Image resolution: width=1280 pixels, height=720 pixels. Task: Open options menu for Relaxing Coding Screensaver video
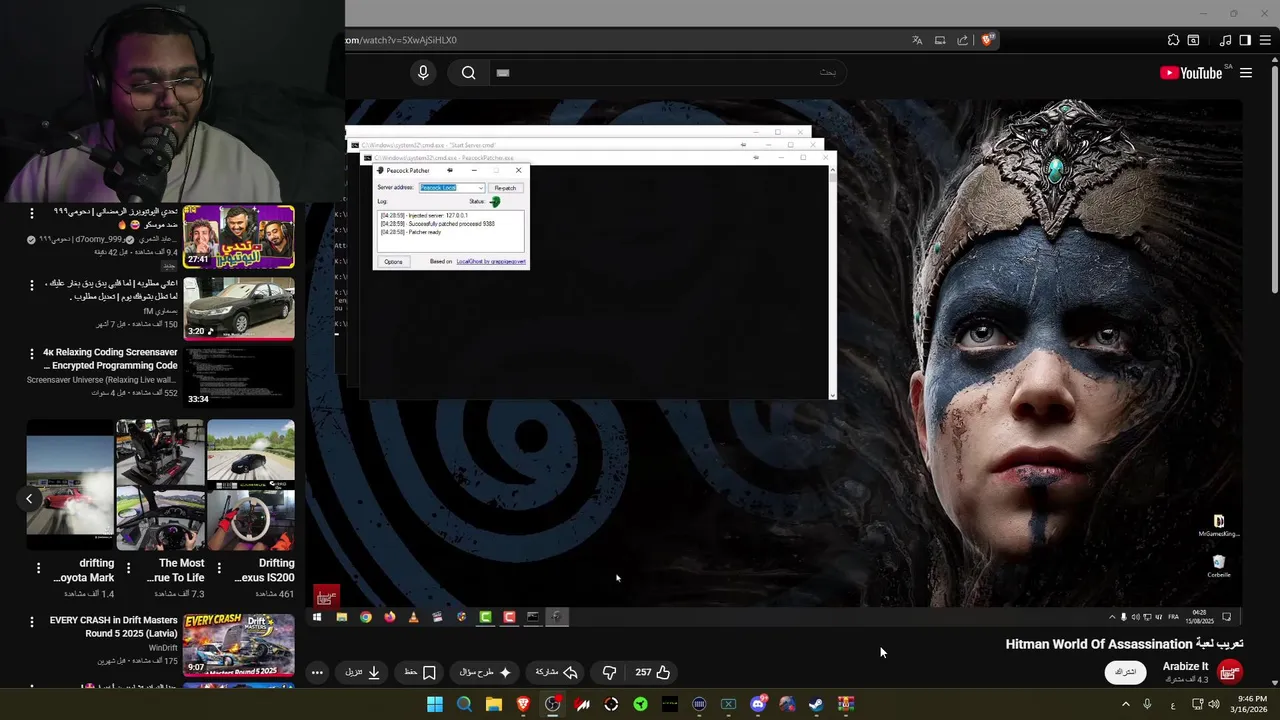(x=32, y=353)
